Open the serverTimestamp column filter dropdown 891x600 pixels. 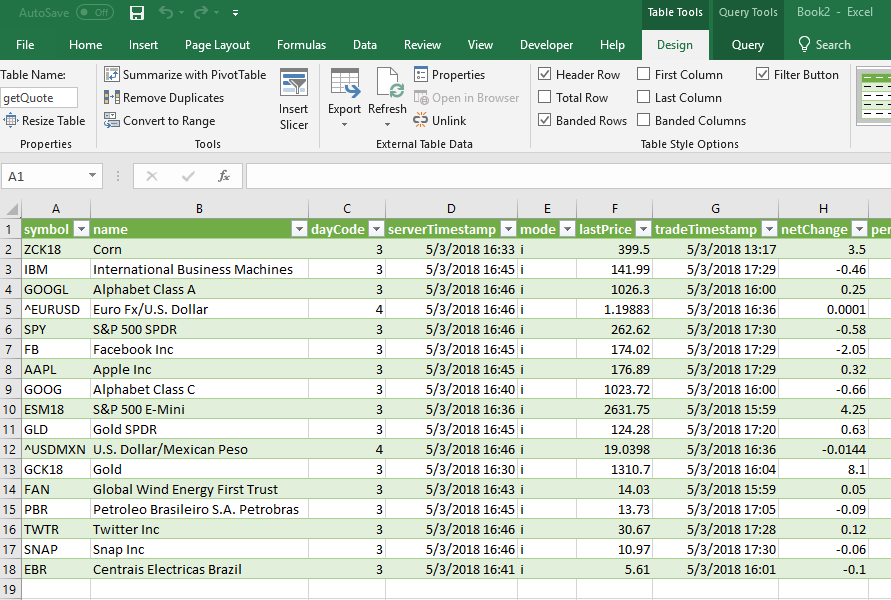click(509, 229)
